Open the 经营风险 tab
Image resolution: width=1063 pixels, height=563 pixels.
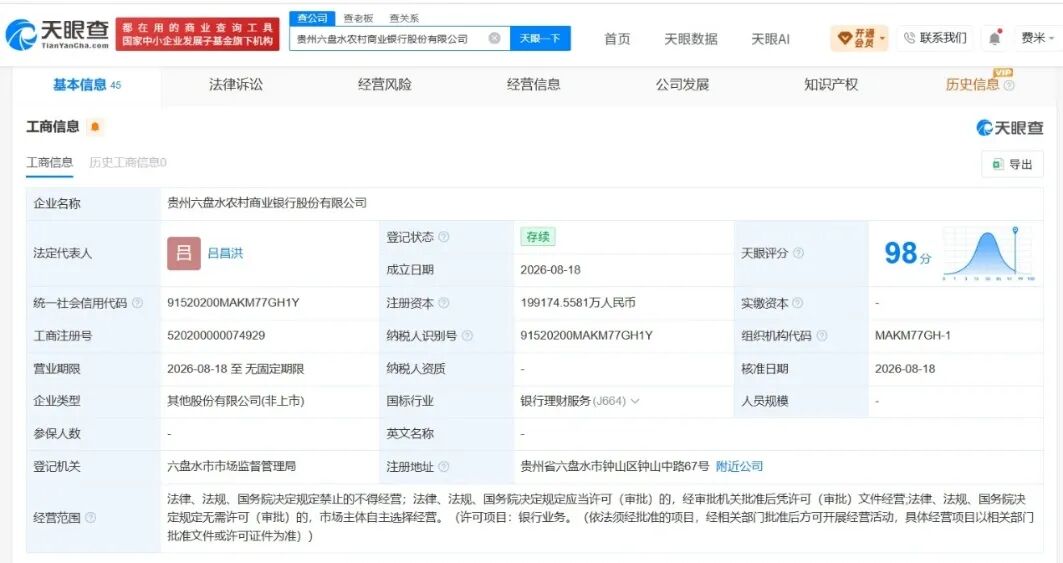coord(384,85)
